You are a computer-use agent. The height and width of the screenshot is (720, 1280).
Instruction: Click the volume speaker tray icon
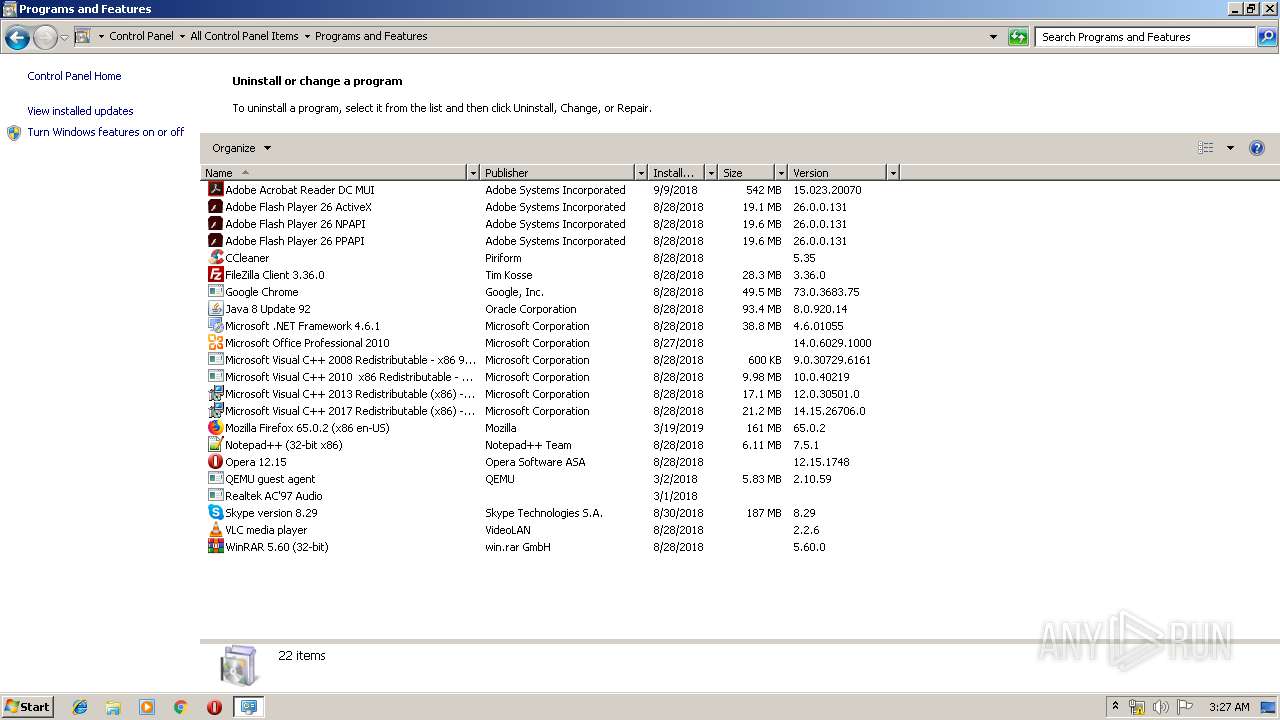click(1160, 707)
